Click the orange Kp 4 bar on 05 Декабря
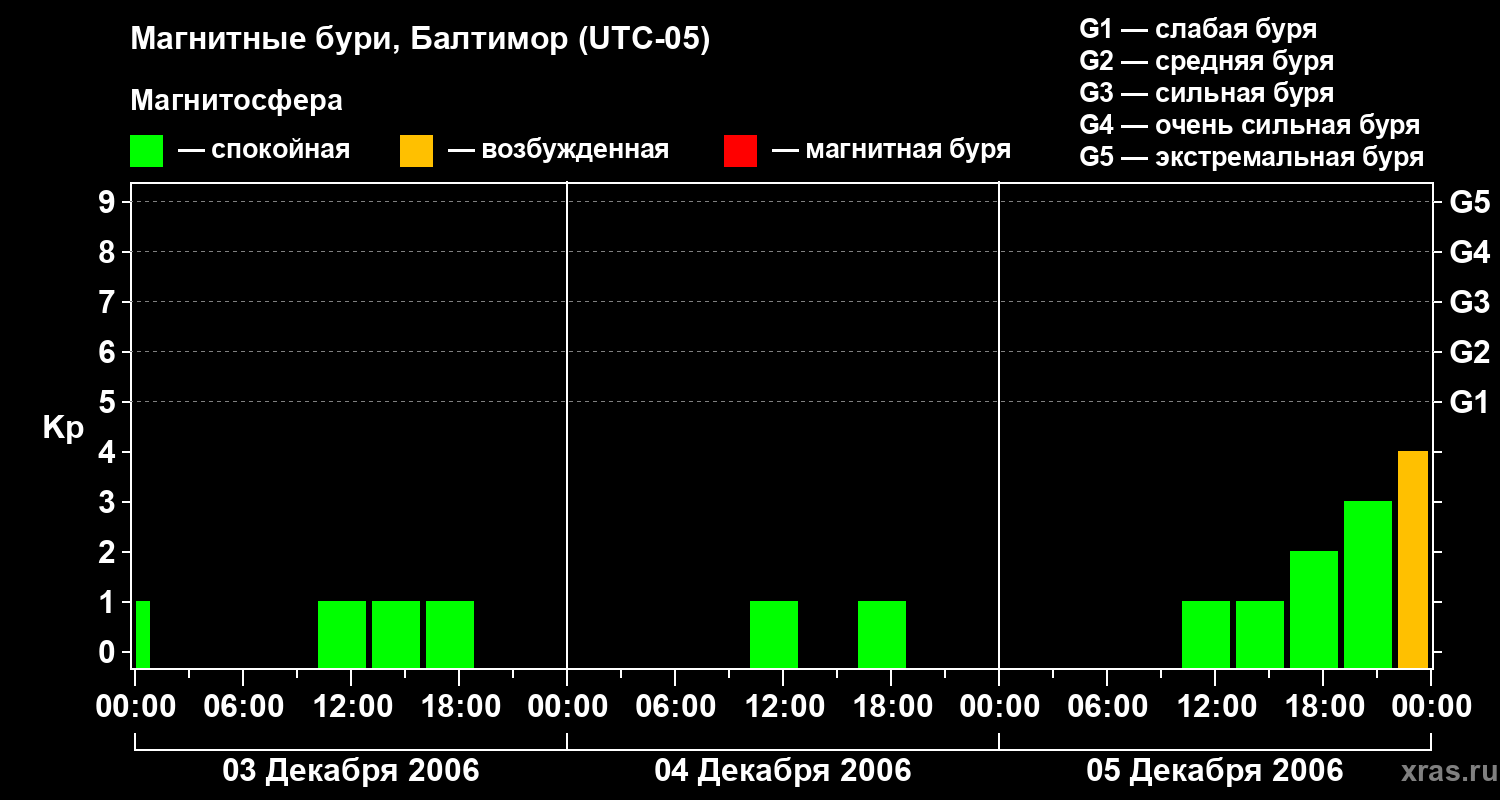This screenshot has width=1500, height=800. [1413, 560]
